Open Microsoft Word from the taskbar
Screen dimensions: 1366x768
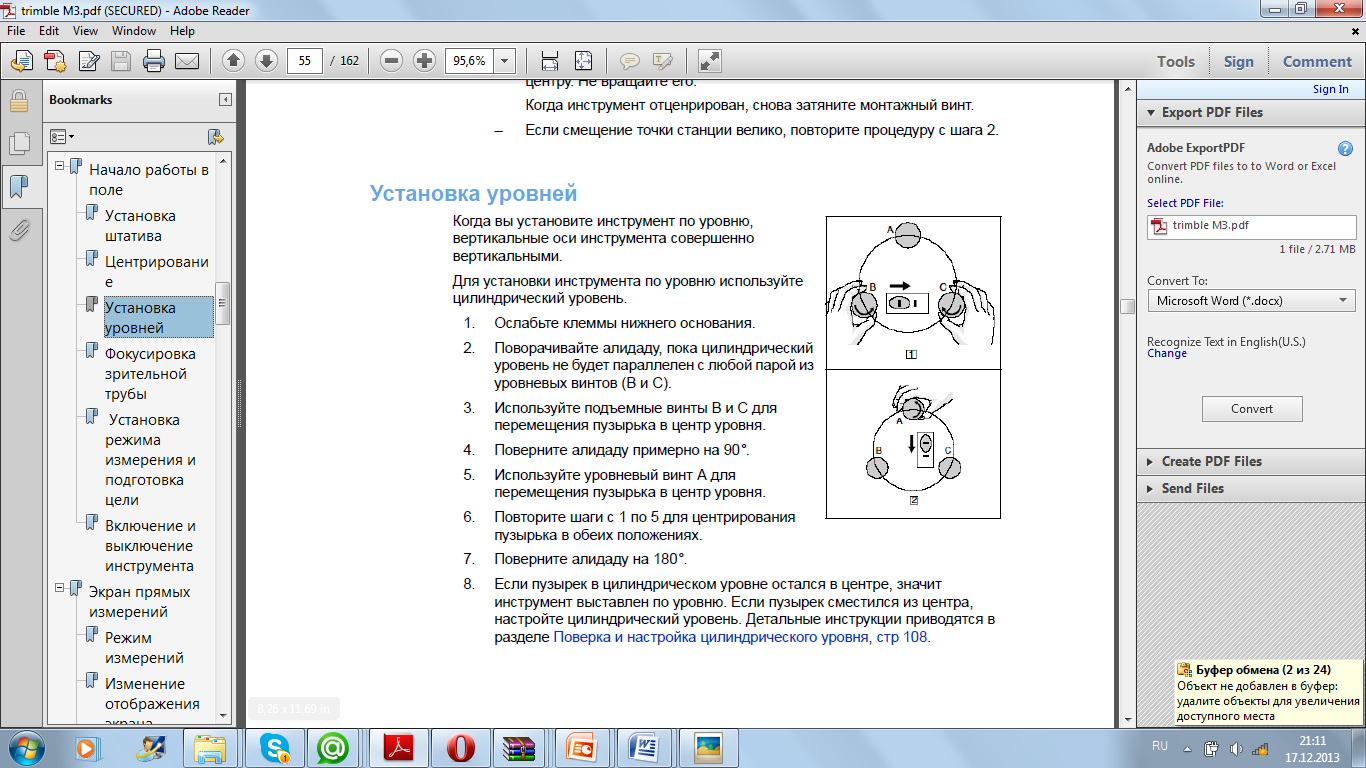pos(644,747)
